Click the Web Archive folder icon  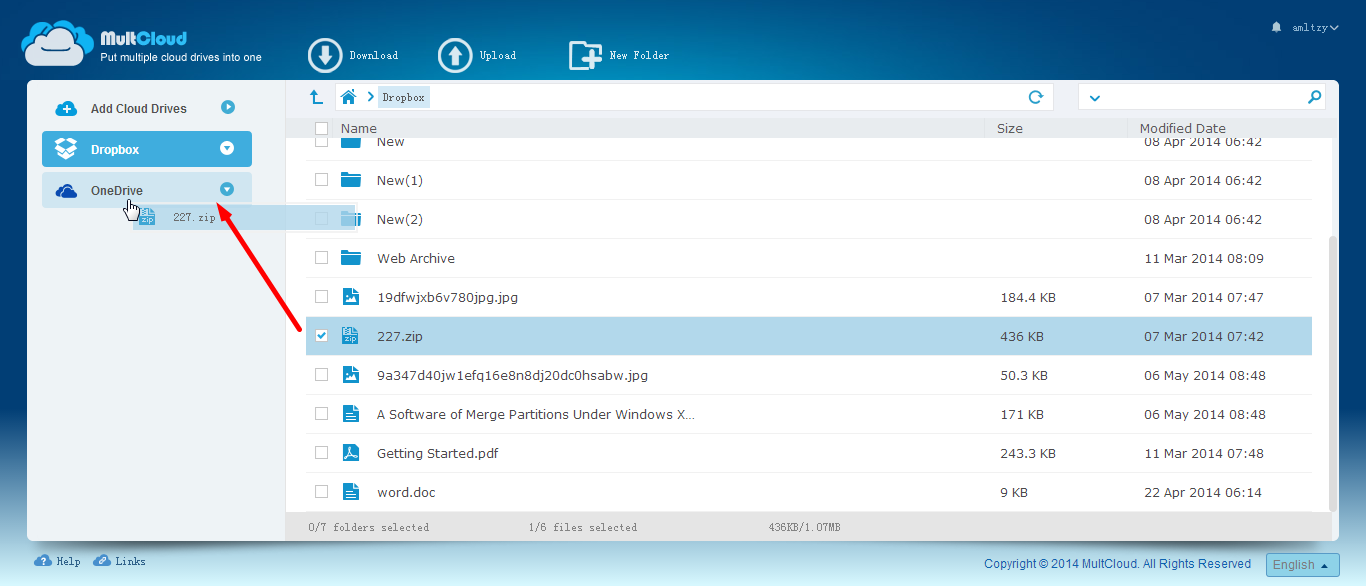tap(350, 258)
